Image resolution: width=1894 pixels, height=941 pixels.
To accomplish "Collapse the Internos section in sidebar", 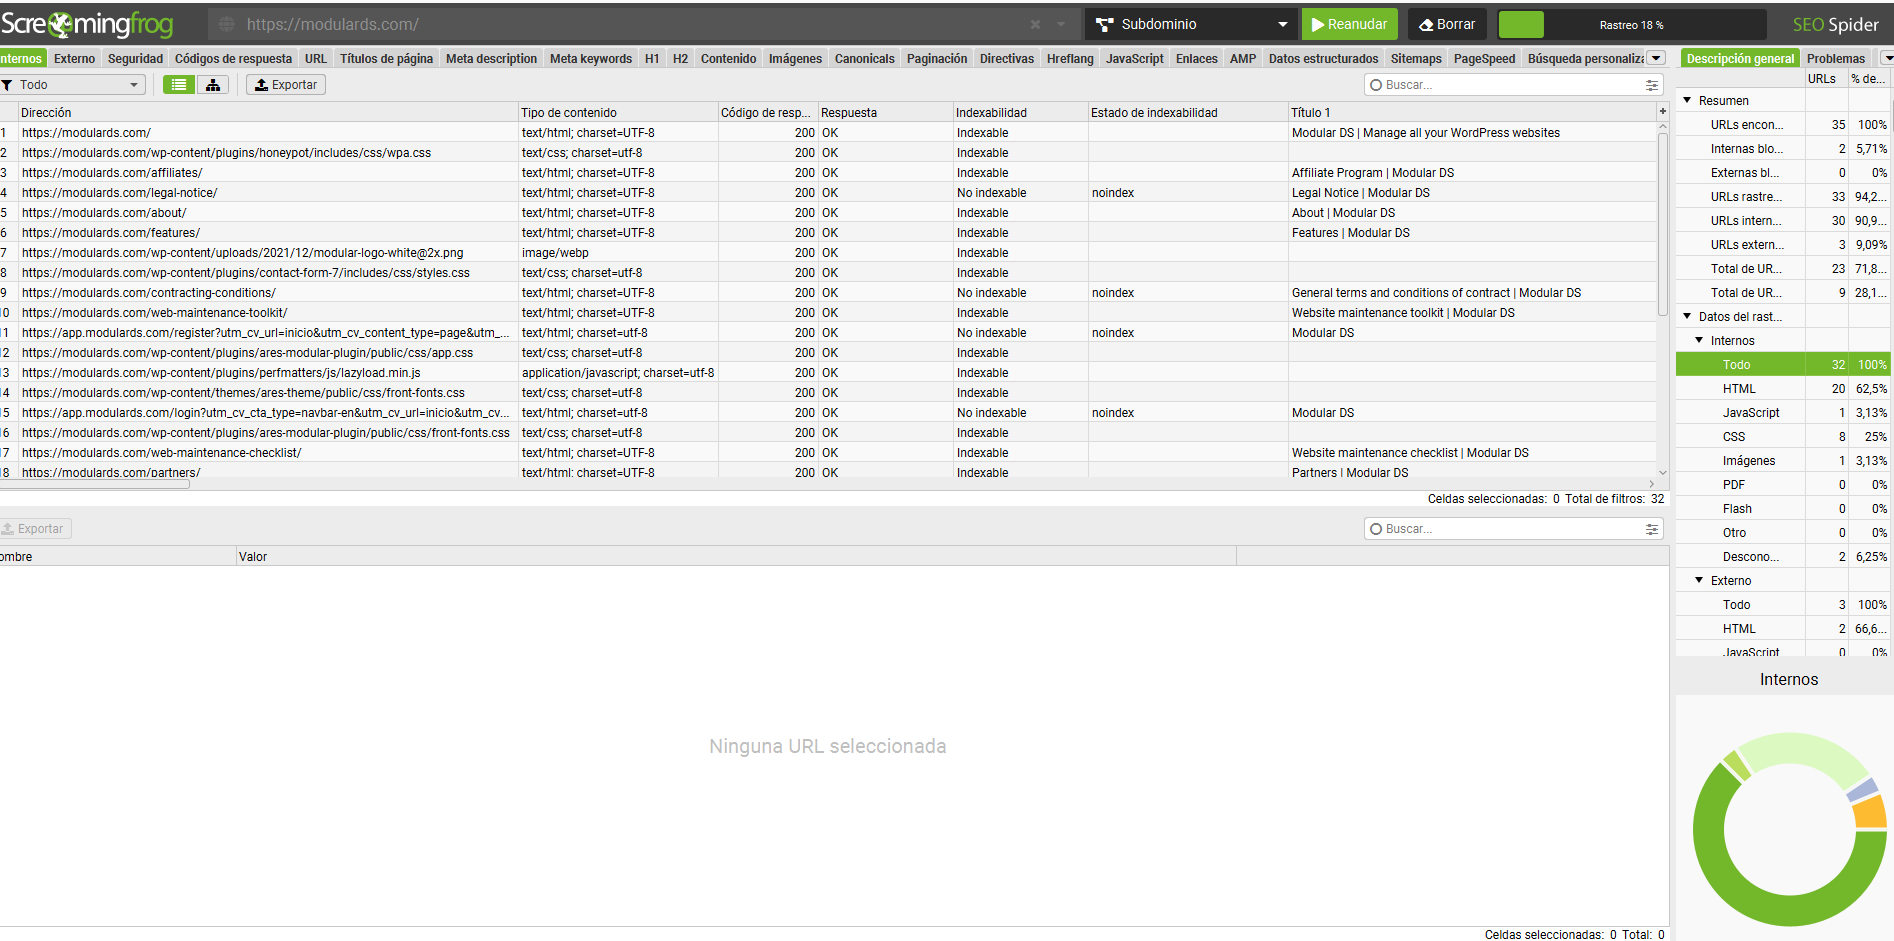I will [x=1698, y=340].
